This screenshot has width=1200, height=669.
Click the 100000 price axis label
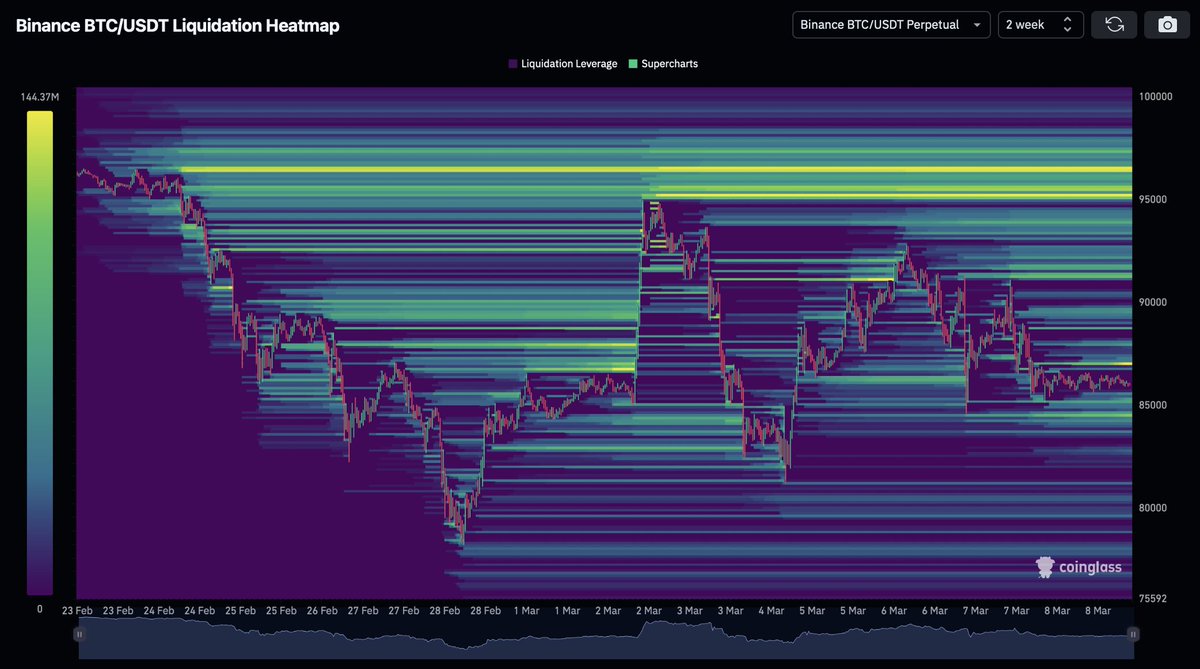1155,97
